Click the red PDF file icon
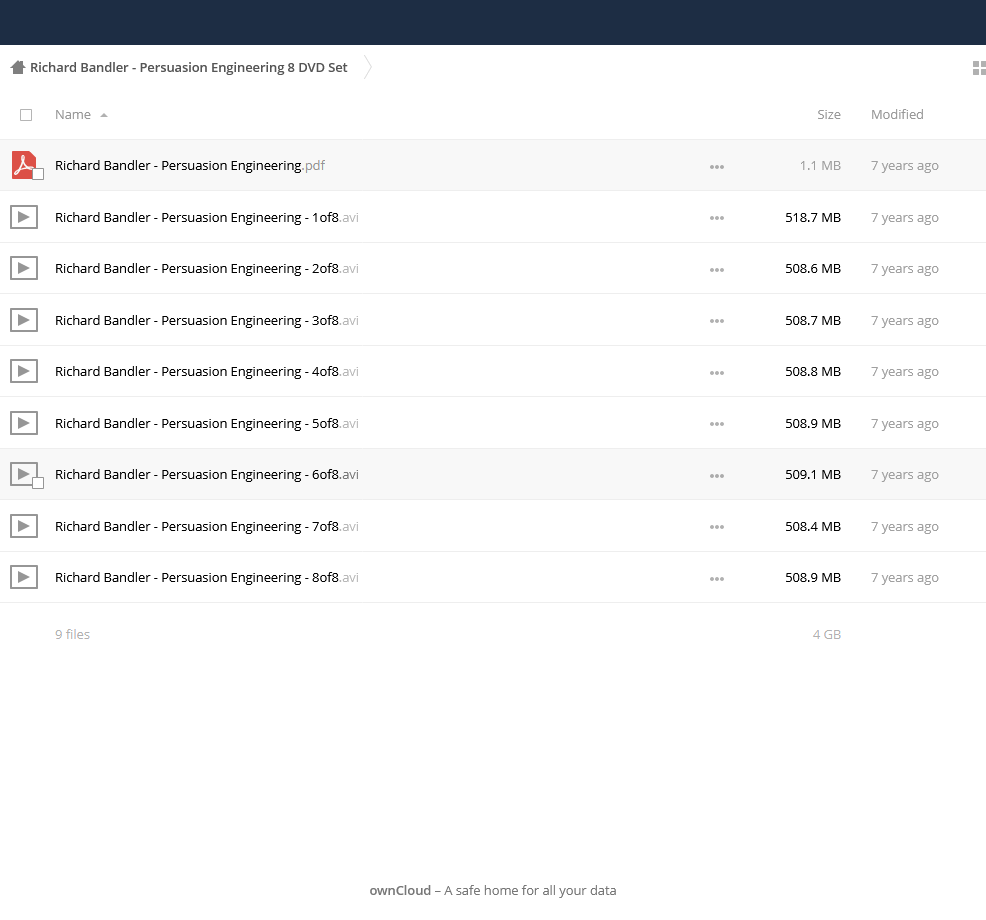The width and height of the screenshot is (986, 920). point(23,165)
